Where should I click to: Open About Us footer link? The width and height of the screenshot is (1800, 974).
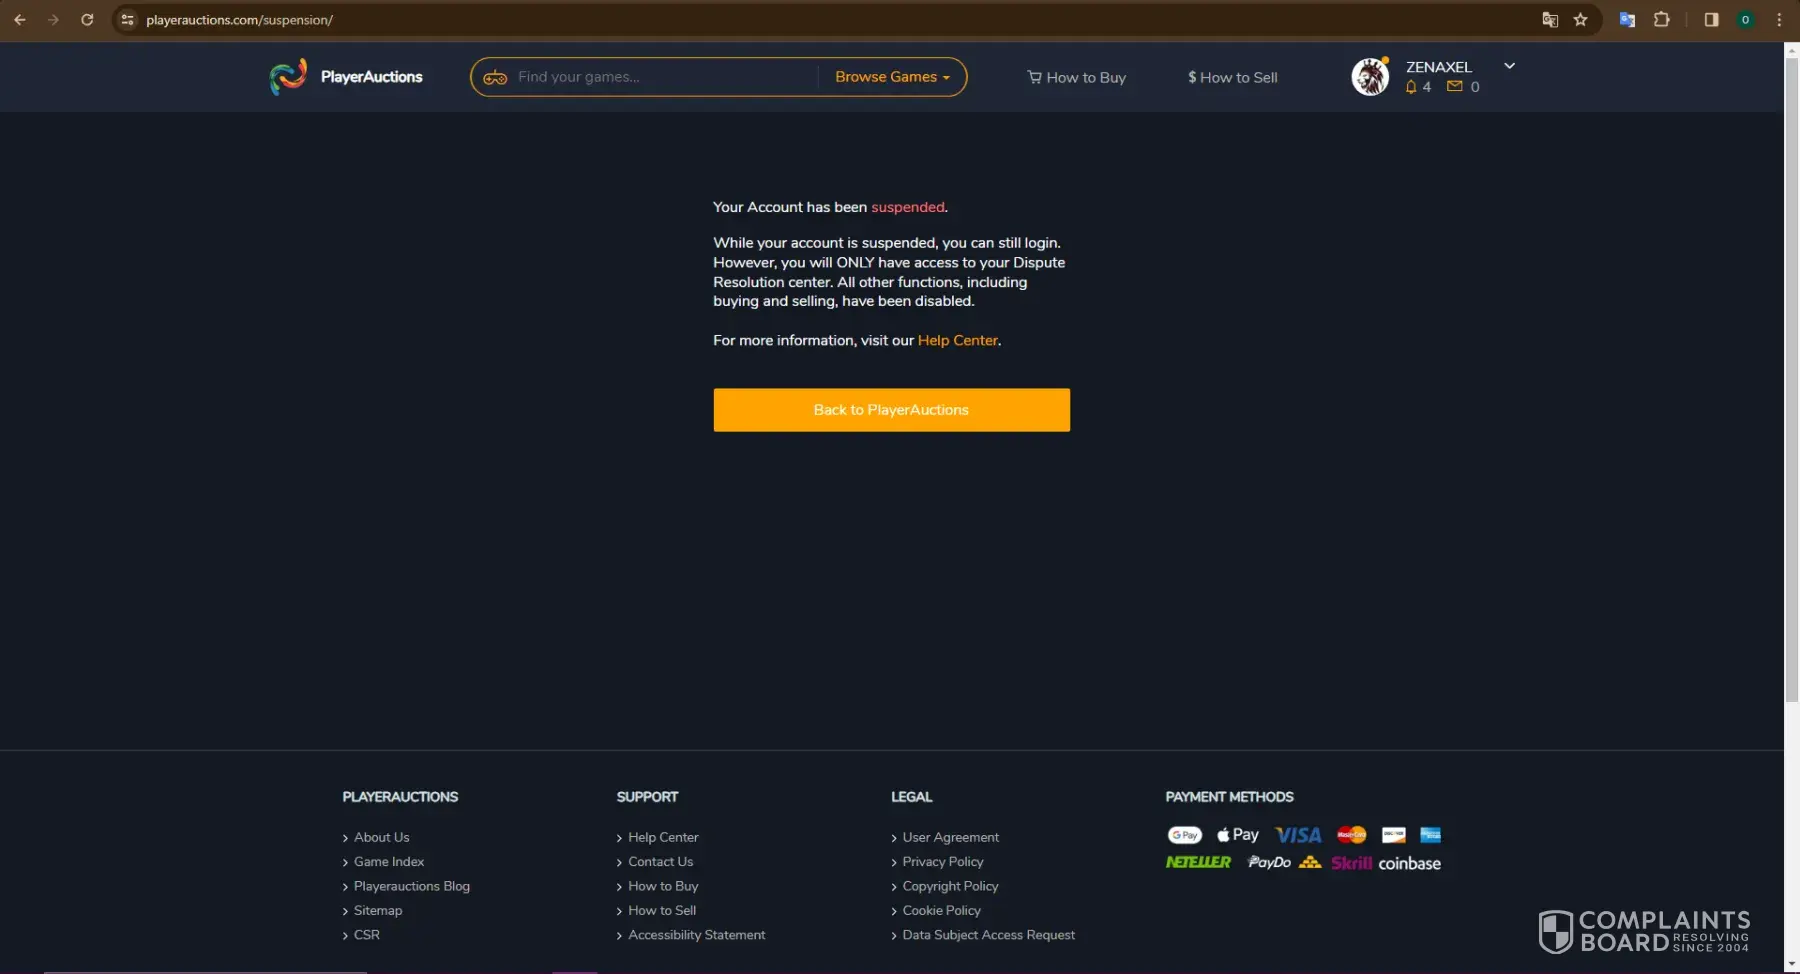(x=382, y=837)
